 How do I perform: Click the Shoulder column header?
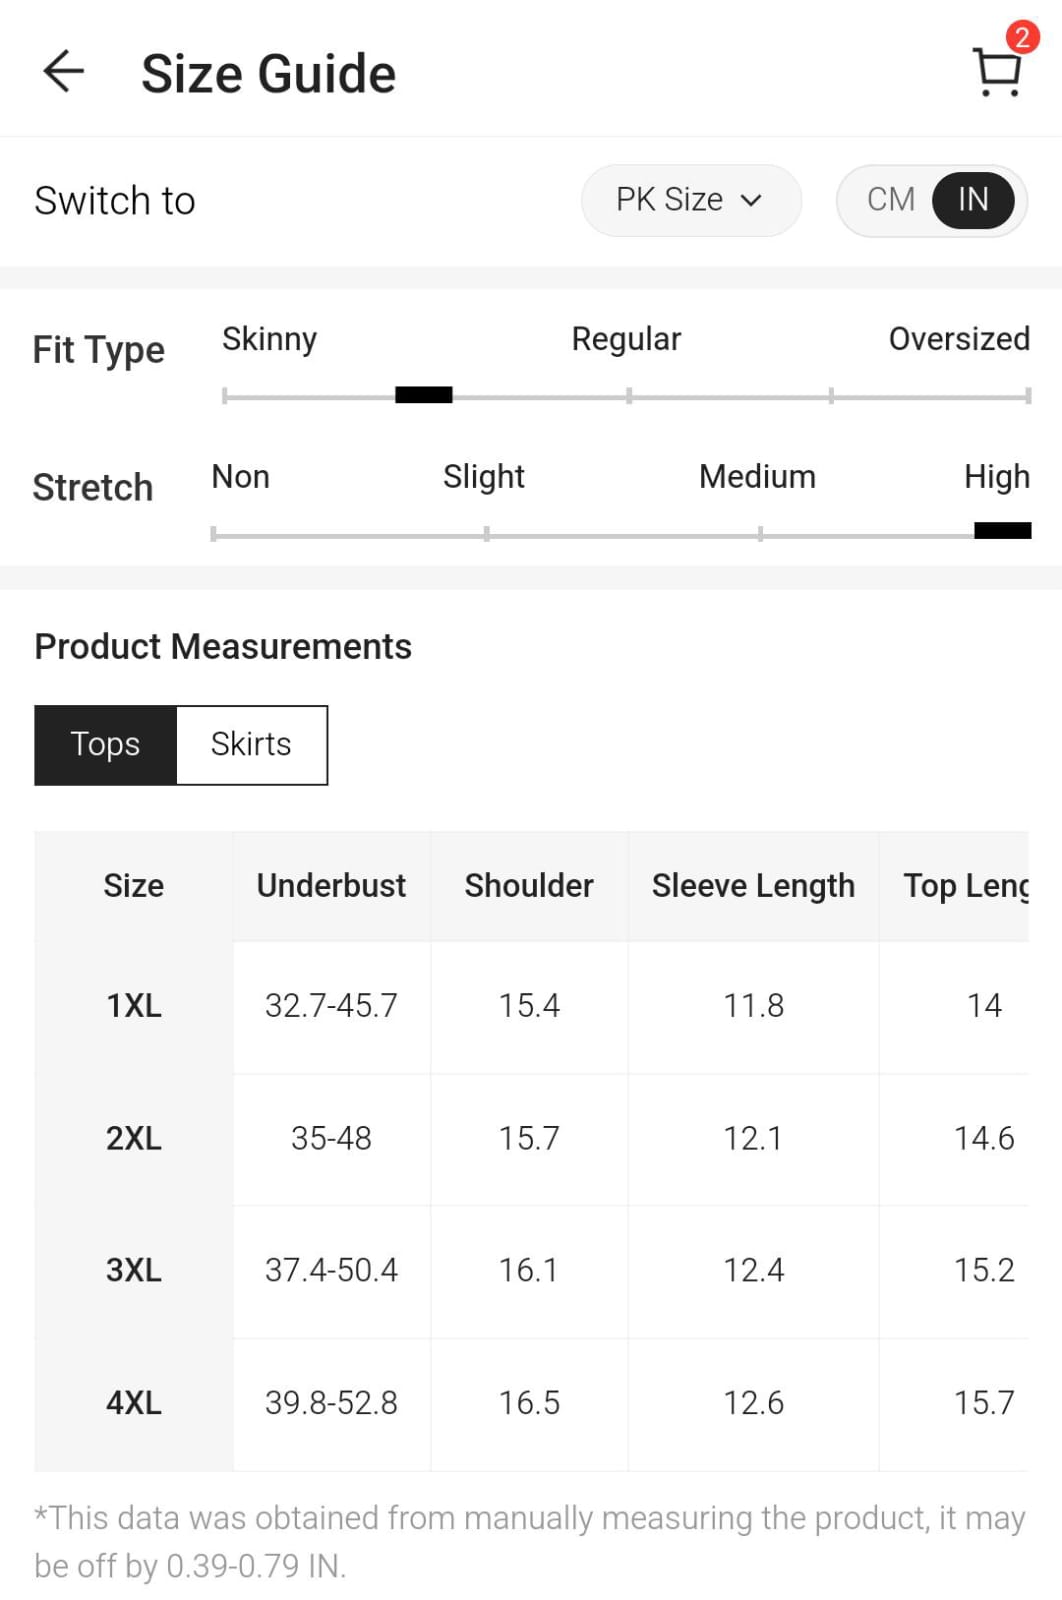(x=529, y=886)
